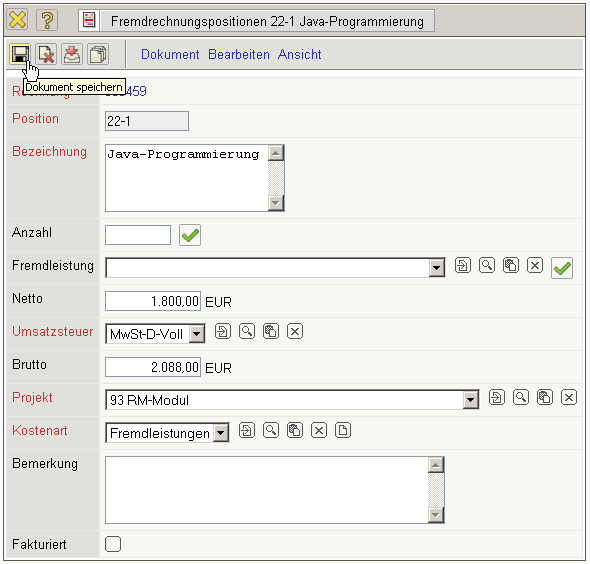590x564 pixels.
Task: Clear Projekt selection with X icon
Action: click(569, 397)
